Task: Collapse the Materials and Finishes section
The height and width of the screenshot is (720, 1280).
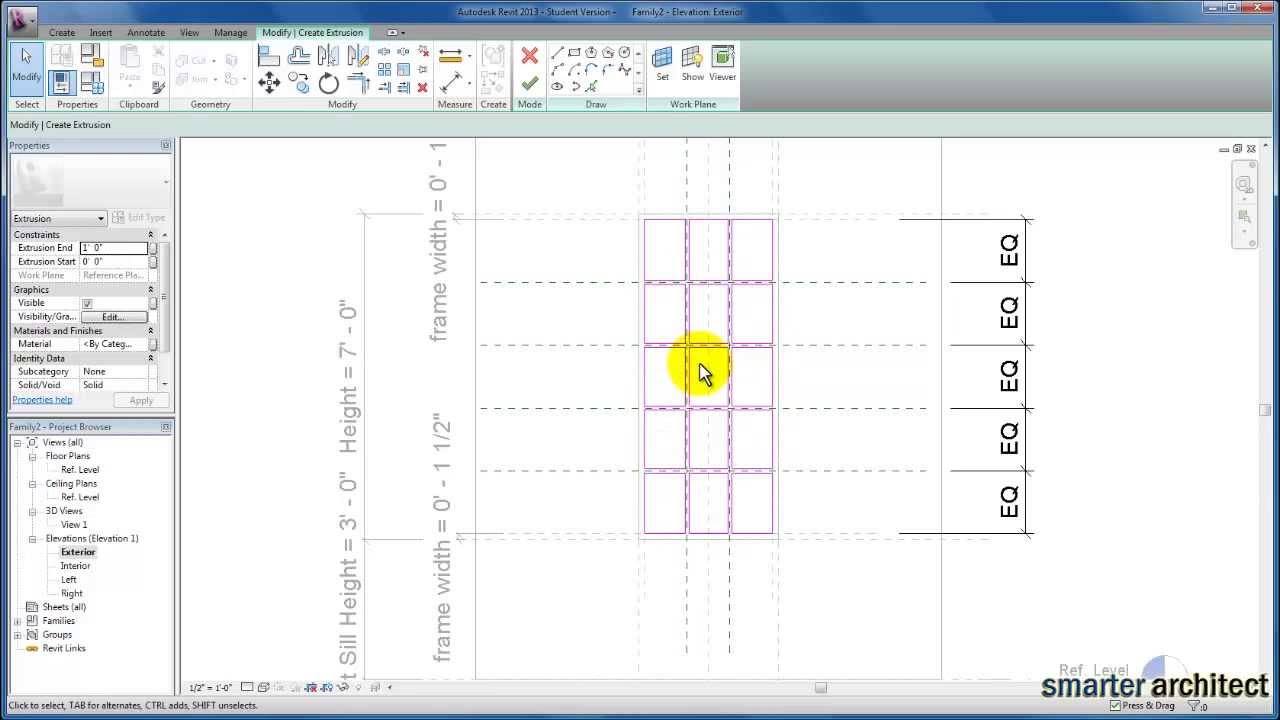Action: click(151, 331)
